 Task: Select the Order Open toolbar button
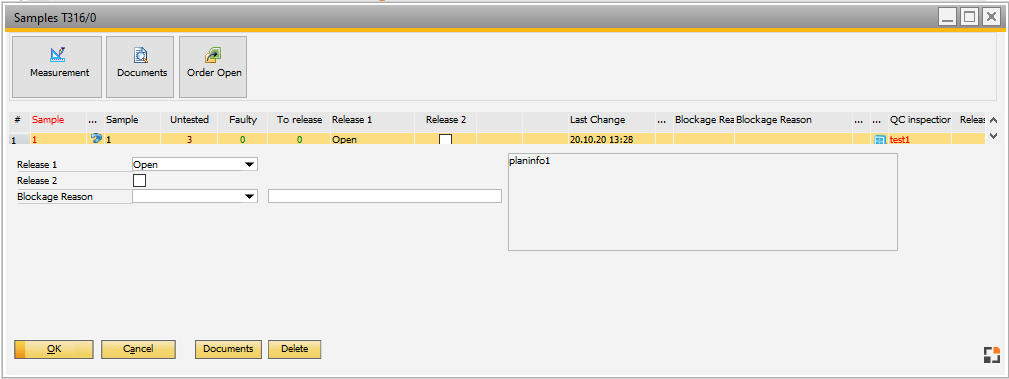[x=213, y=66]
